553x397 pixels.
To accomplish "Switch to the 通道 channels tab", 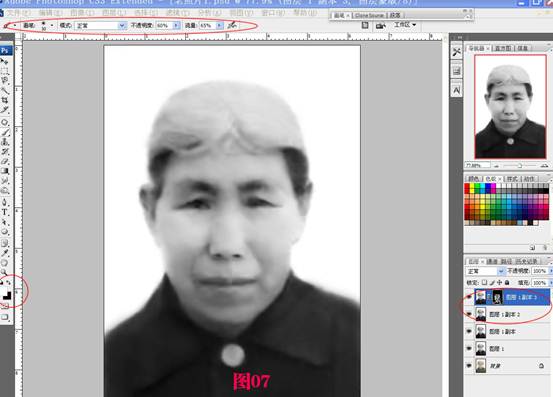I will (x=492, y=261).
